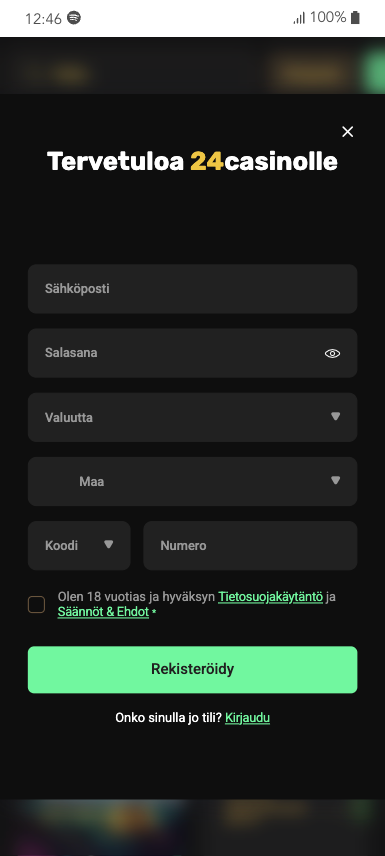385x856 pixels.
Task: Tap the signal strength icon
Action: point(299,18)
